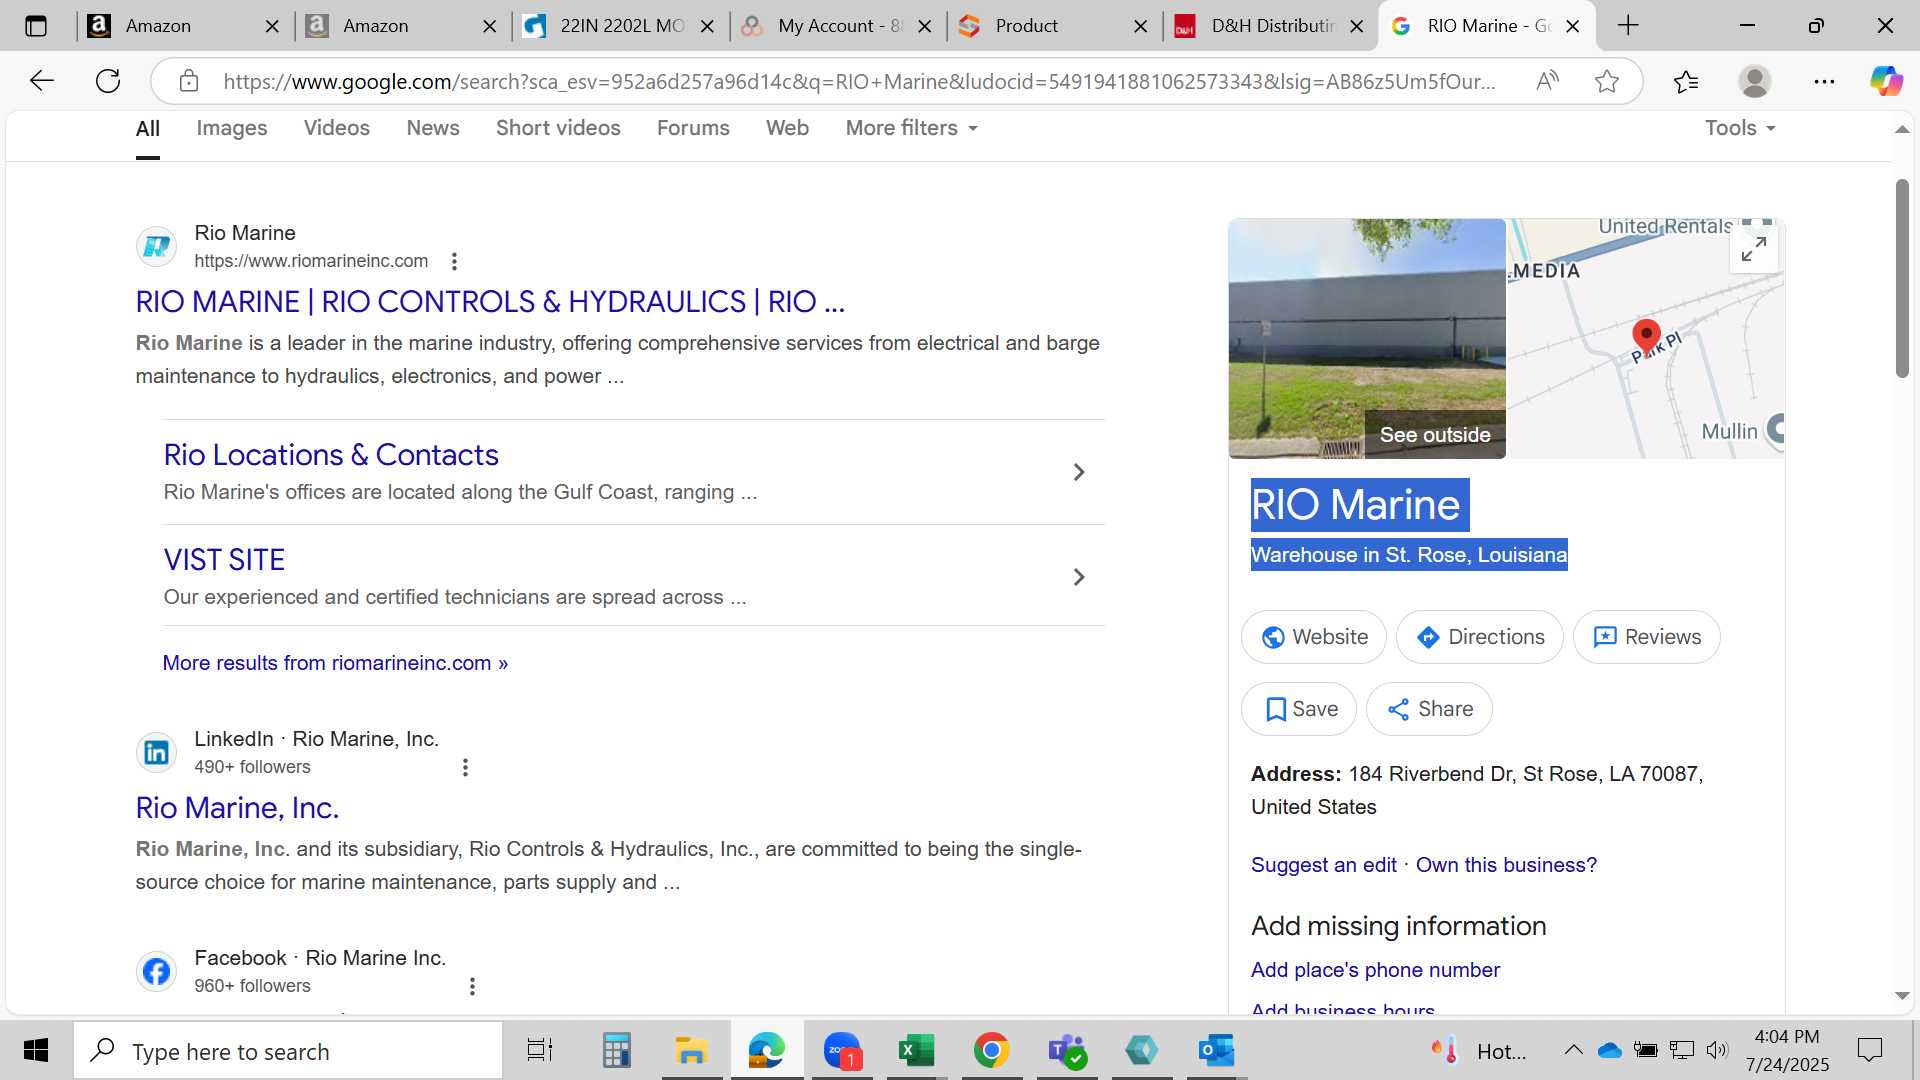Select the Short videos tab

(x=558, y=128)
